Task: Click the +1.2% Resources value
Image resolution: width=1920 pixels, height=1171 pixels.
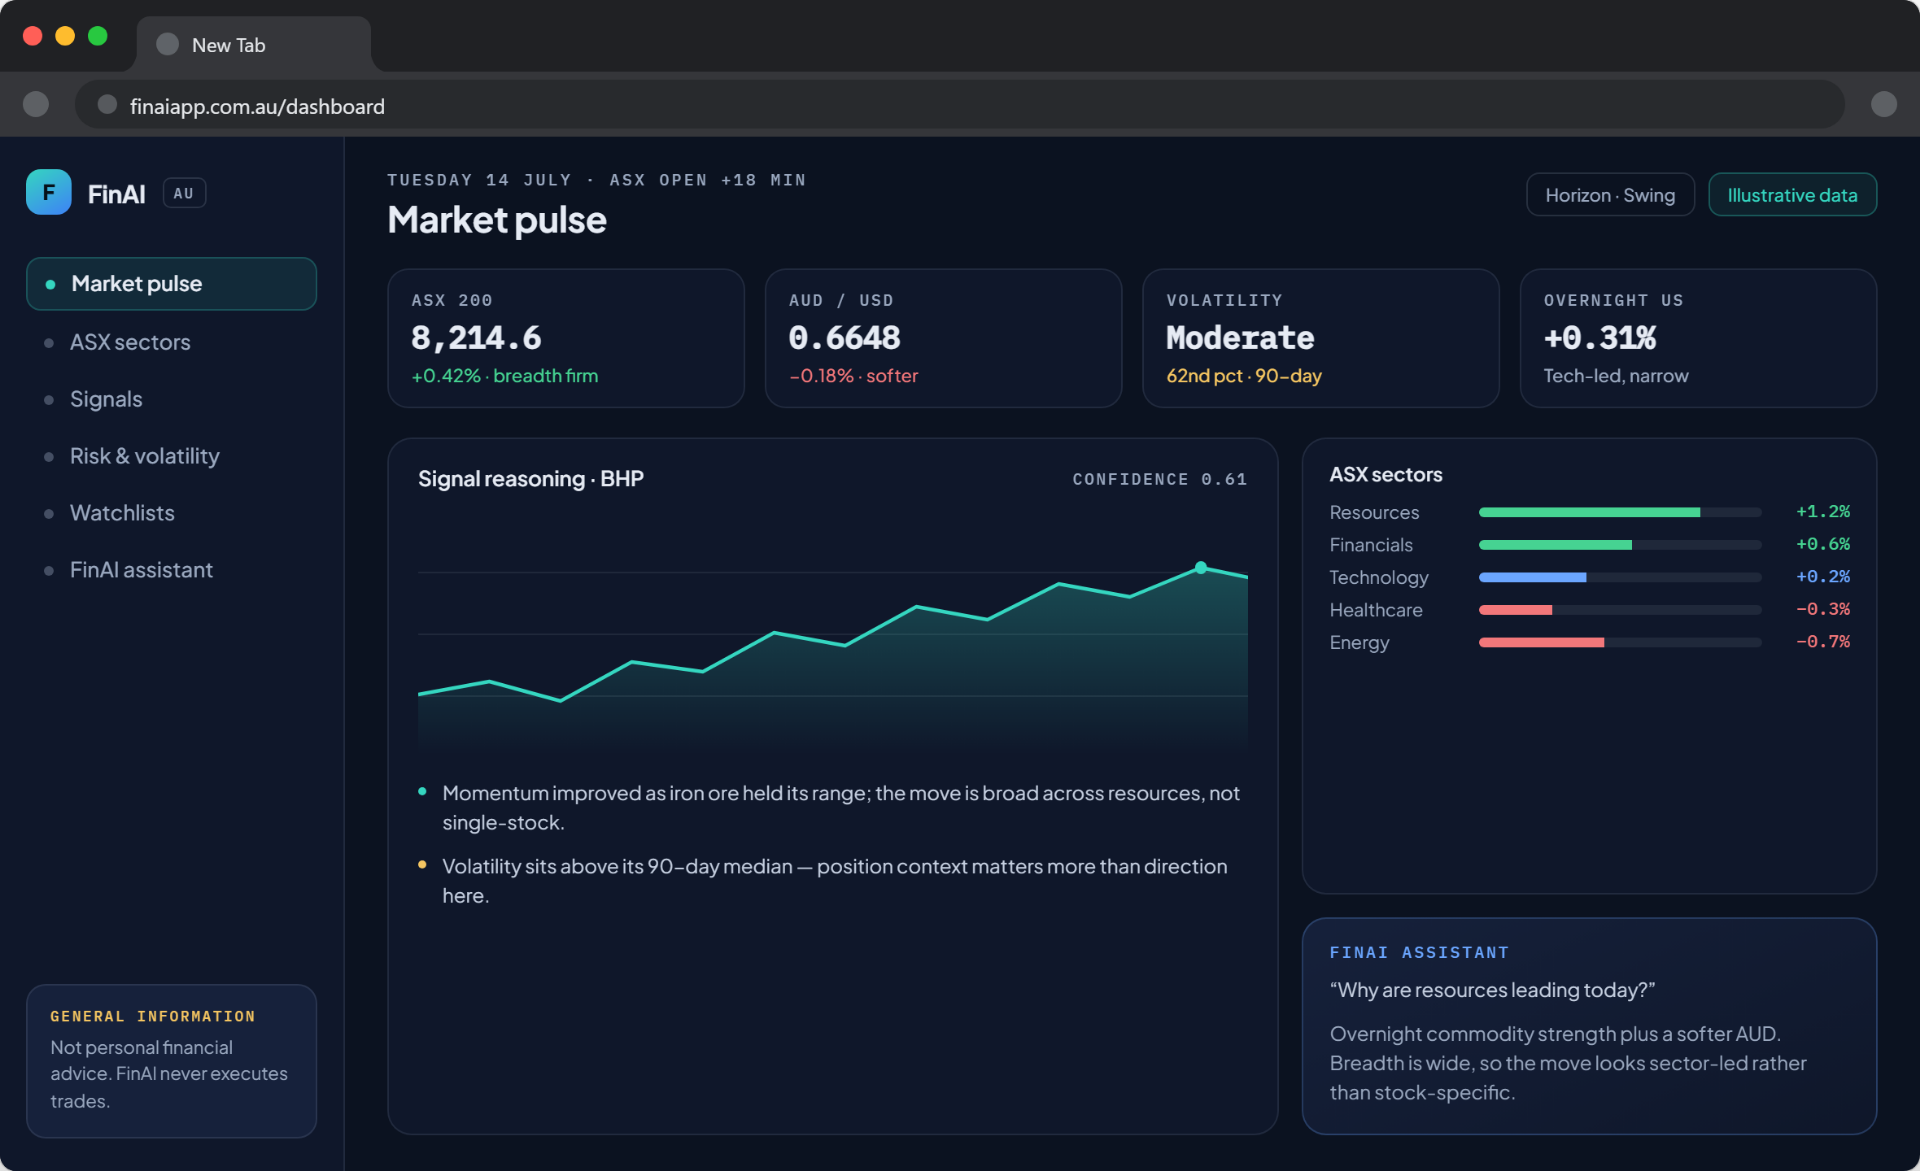Action: (1823, 512)
